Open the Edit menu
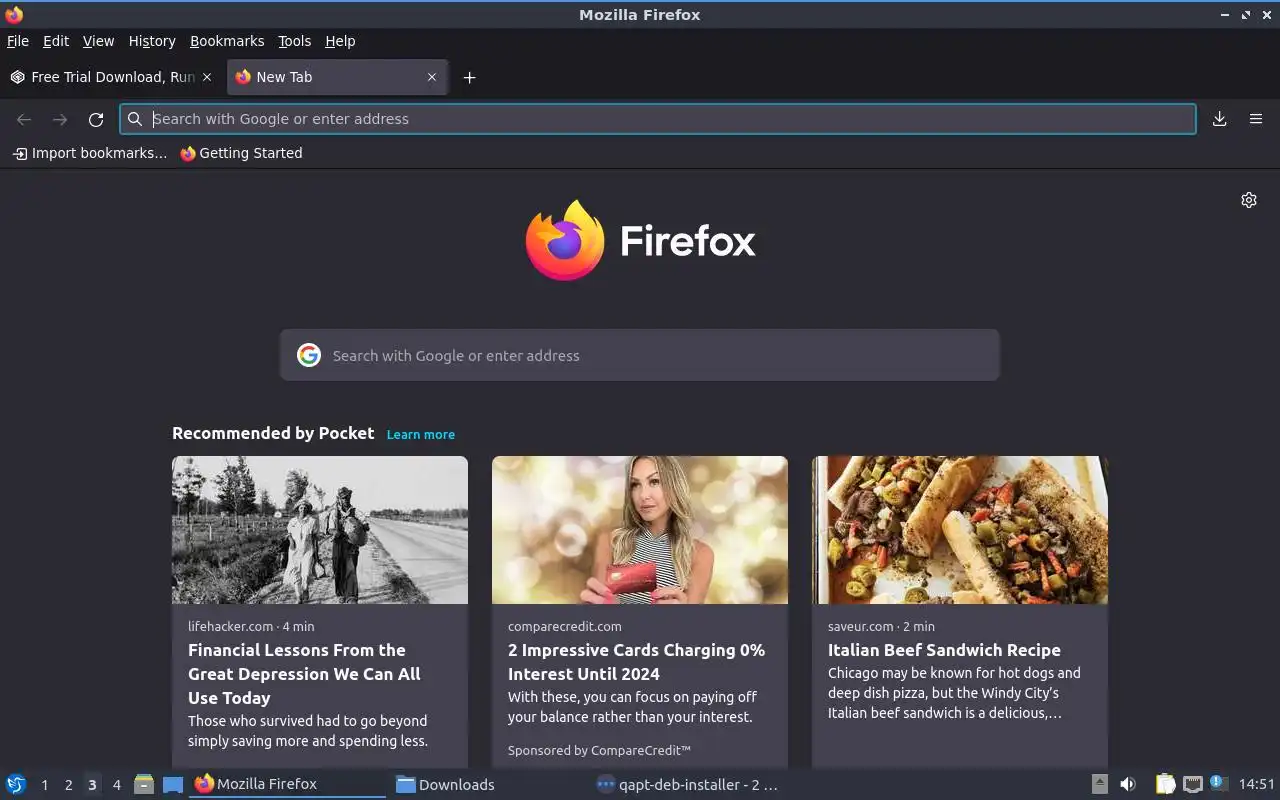Screen dimensions: 1280x800 point(56,41)
